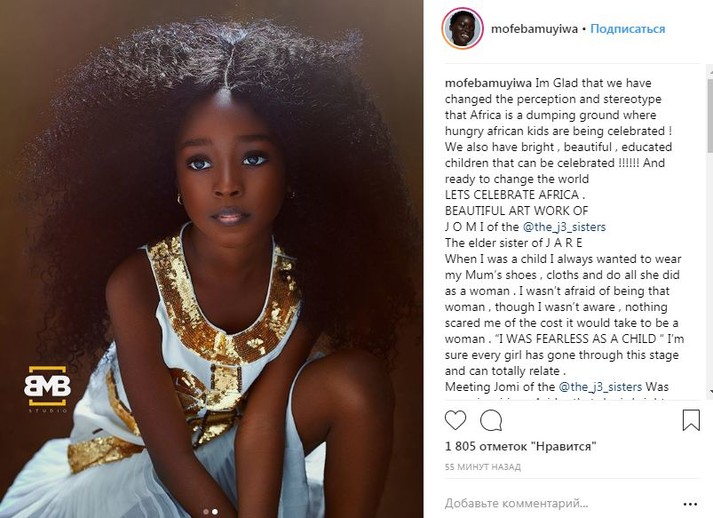This screenshot has width=713, height=518.
Task: Open mofebamuyiwa username in the header
Action: tap(534, 29)
